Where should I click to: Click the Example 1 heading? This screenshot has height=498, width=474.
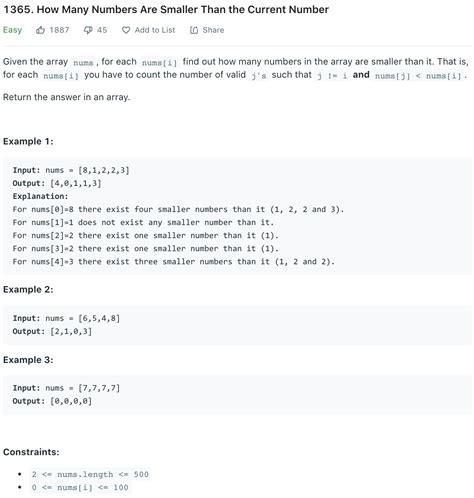pyautogui.click(x=28, y=141)
